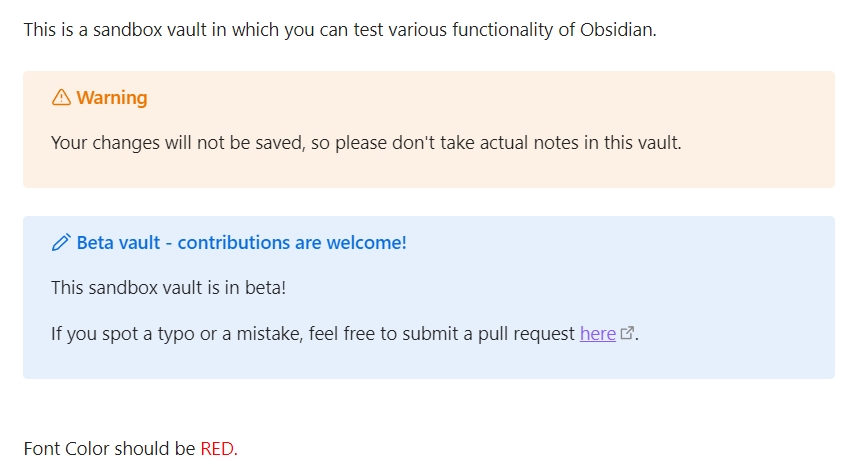Click the word 'Obsidian' in the intro sentence

pos(617,29)
